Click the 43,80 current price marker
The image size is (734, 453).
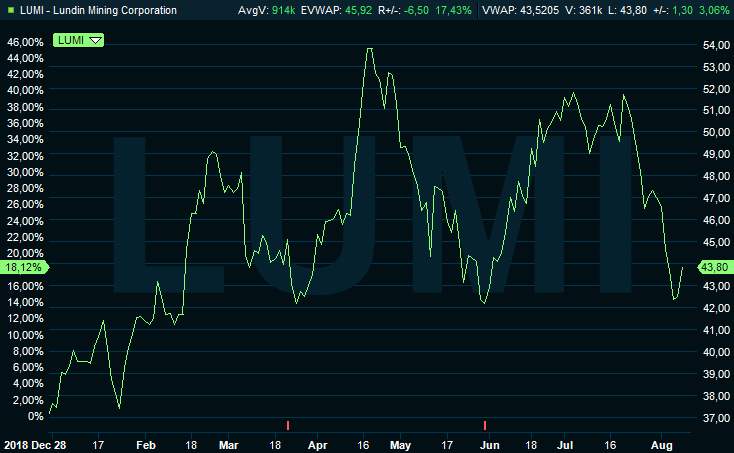(x=715, y=267)
